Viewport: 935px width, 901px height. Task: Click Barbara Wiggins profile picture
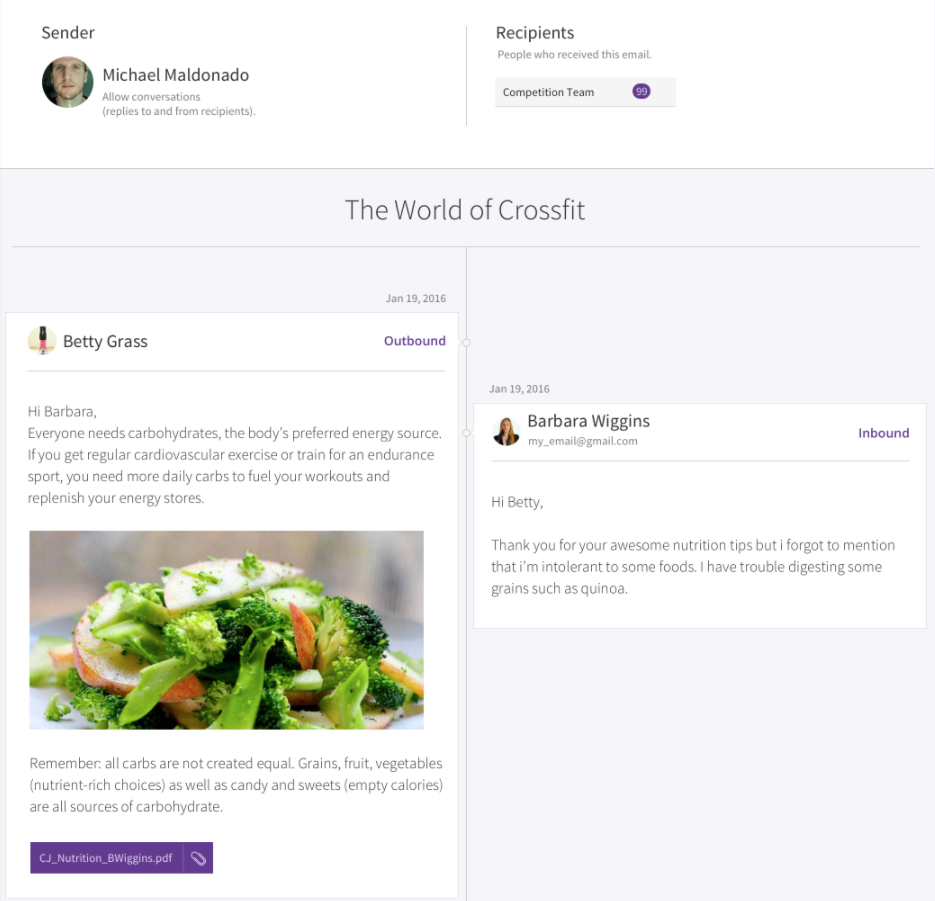(506, 432)
